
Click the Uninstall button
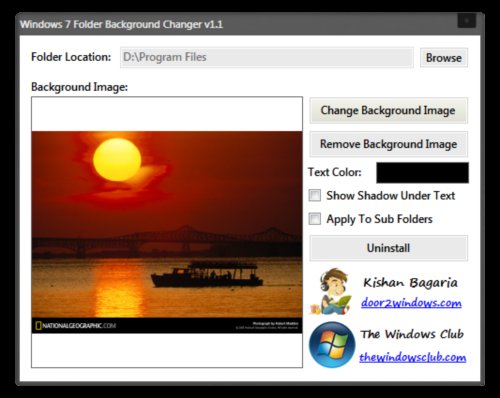pyautogui.click(x=388, y=248)
